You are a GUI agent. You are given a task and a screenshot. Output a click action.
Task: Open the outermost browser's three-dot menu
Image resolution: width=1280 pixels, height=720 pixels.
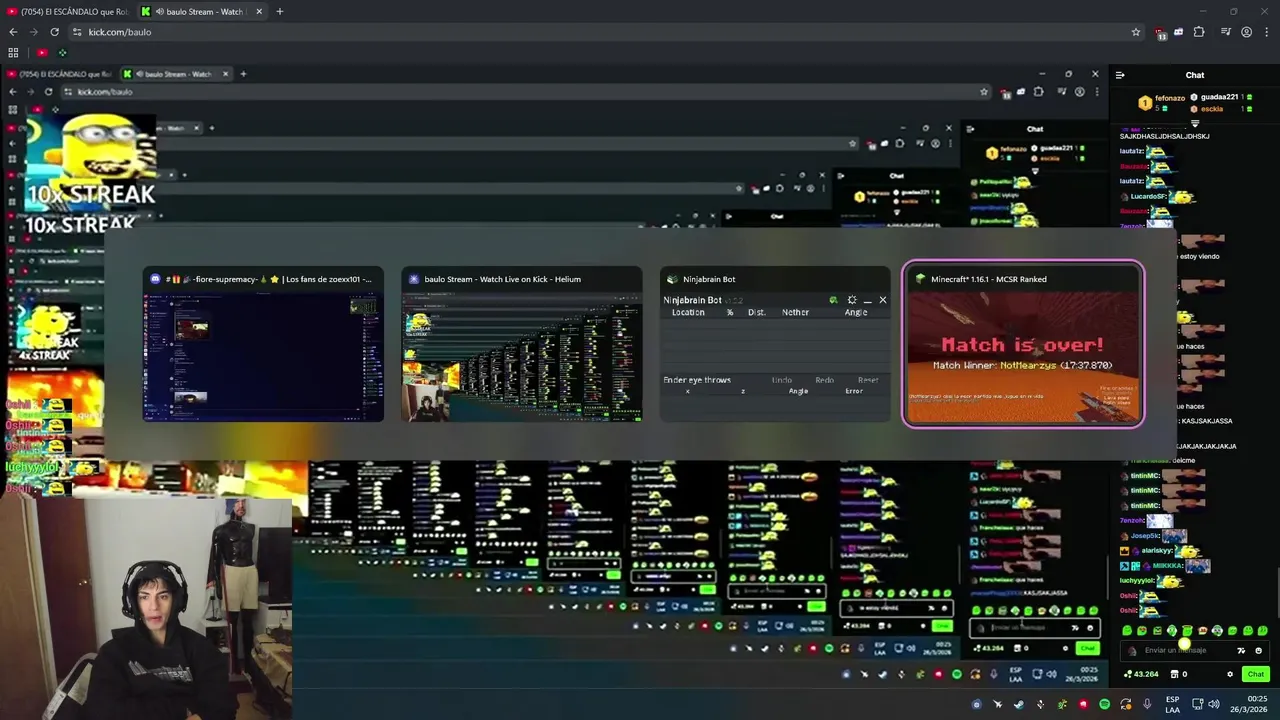(x=1266, y=32)
